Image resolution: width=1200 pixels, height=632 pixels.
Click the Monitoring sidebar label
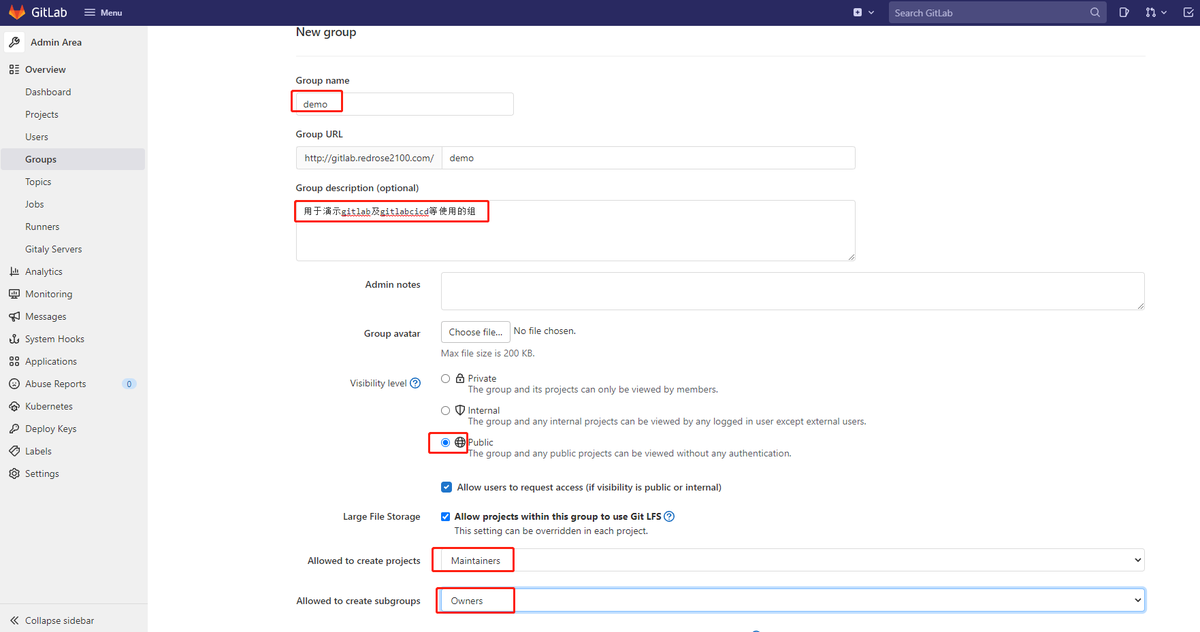tap(49, 294)
